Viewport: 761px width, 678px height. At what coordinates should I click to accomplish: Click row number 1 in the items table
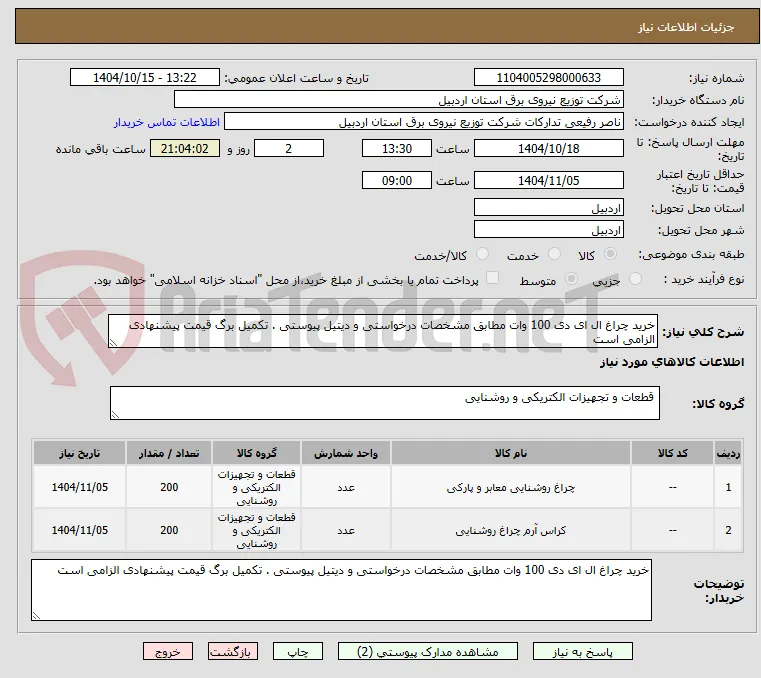(x=728, y=487)
